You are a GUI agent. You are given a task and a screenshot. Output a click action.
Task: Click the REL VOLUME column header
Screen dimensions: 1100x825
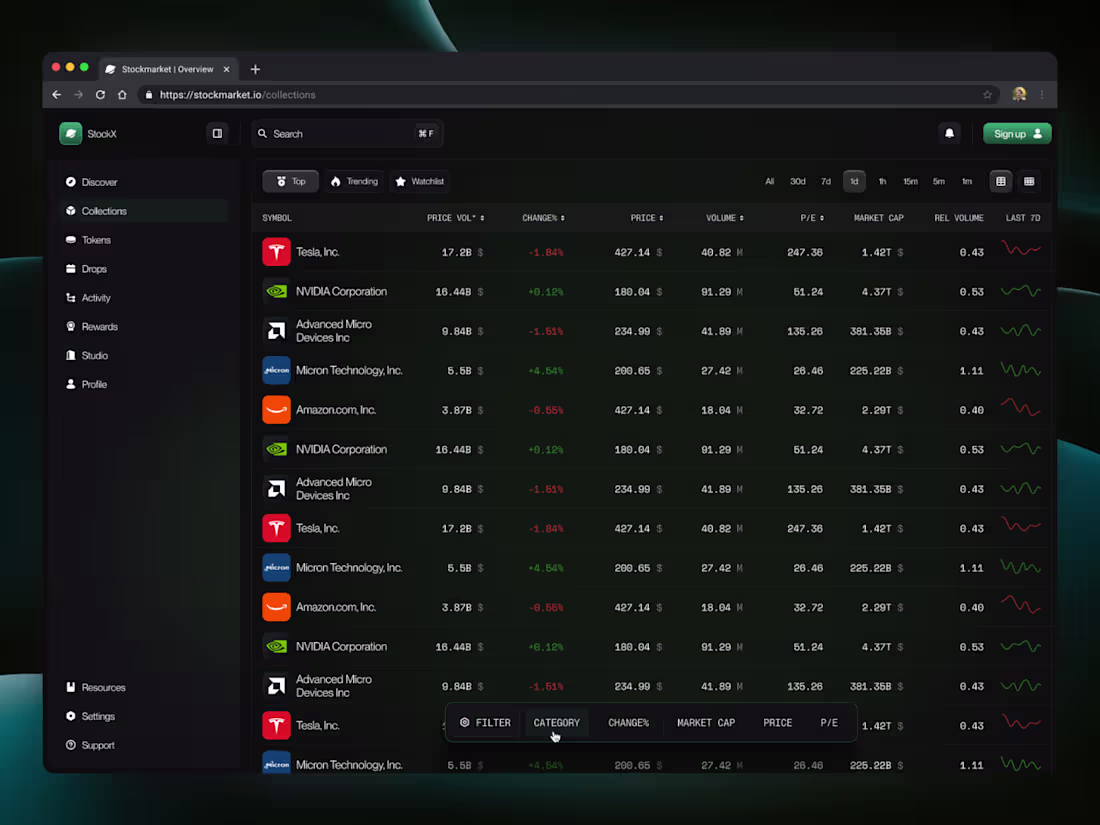[958, 218]
